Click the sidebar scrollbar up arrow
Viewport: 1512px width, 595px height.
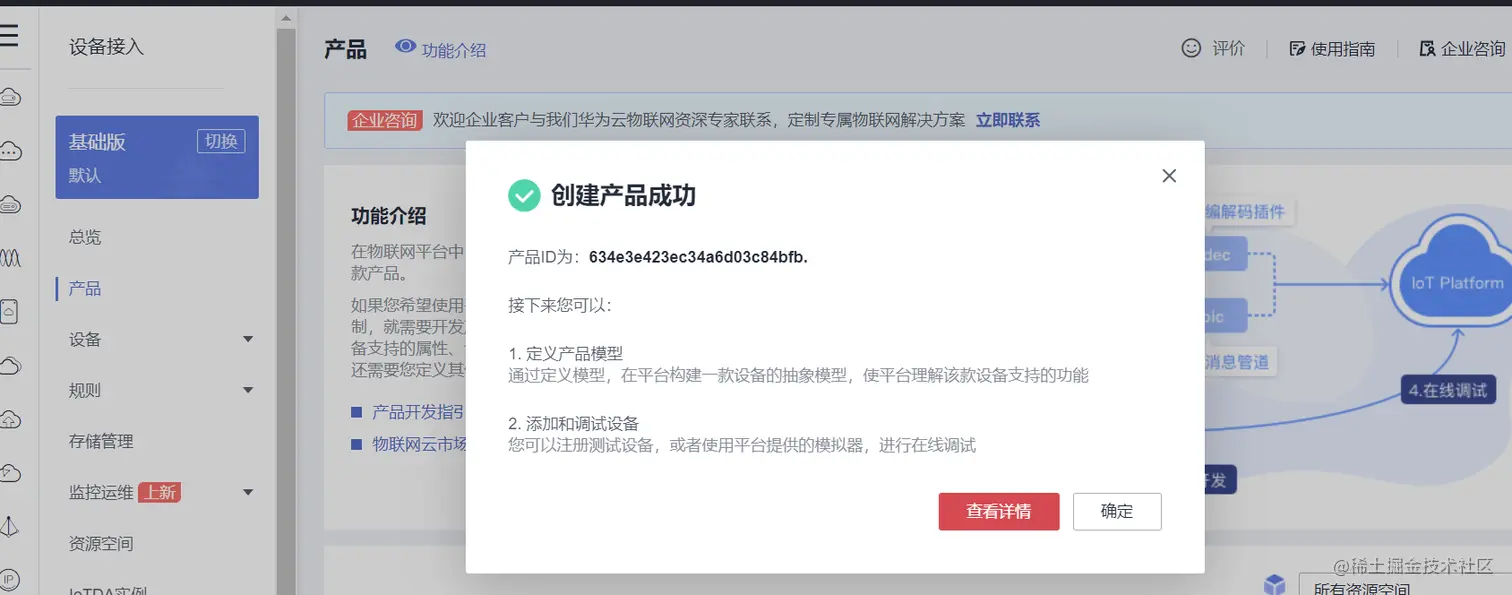tap(286, 18)
